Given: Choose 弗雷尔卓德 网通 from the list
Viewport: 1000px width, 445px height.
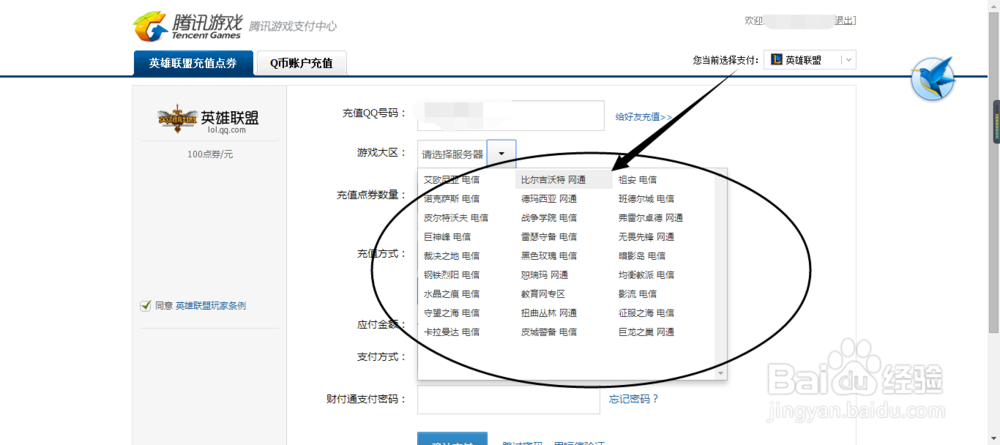Looking at the screenshot, I should click(x=651, y=218).
